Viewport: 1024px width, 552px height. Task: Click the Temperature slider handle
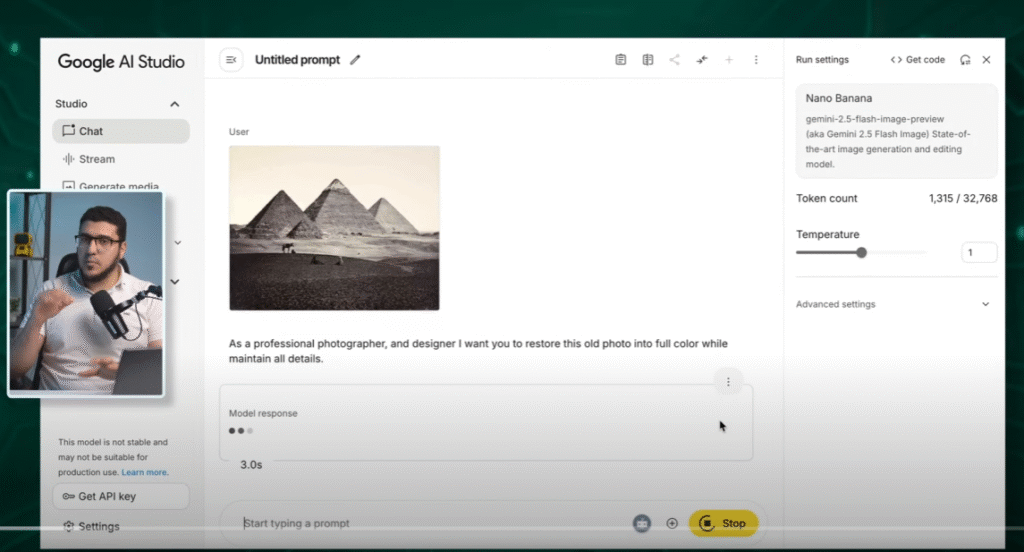click(861, 253)
